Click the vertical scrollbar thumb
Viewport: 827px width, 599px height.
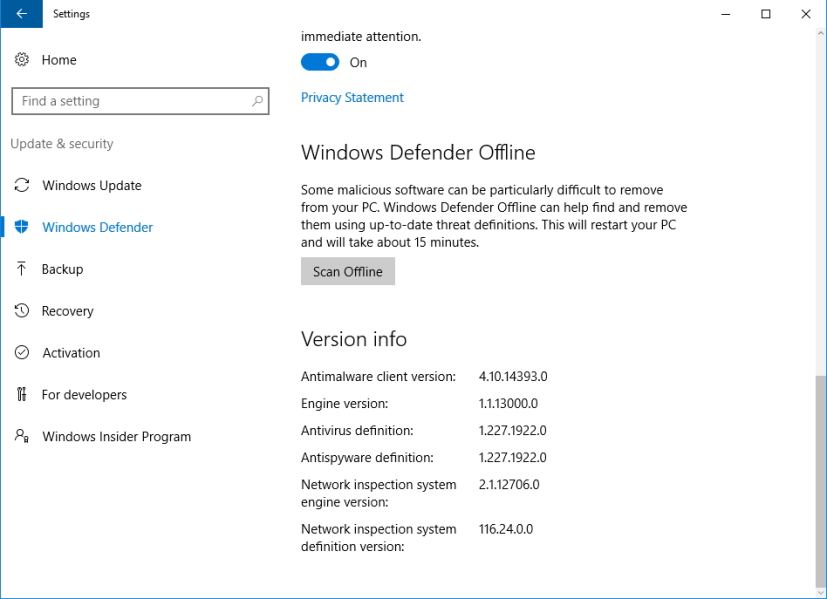[820, 481]
